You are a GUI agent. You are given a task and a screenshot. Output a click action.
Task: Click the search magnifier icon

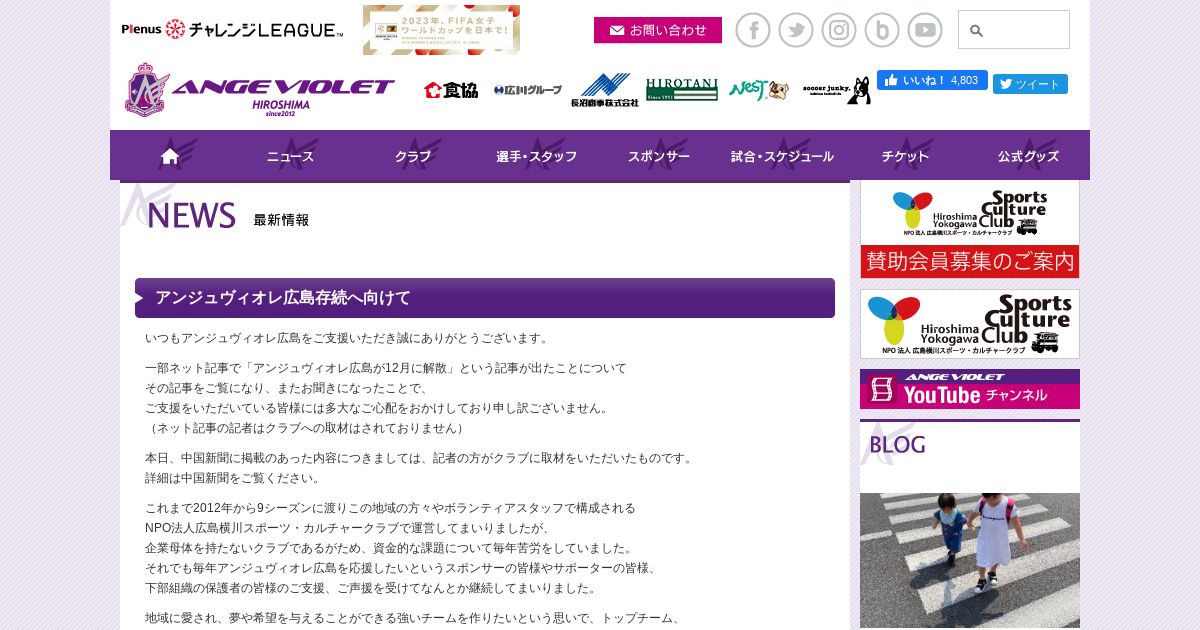[x=976, y=31]
